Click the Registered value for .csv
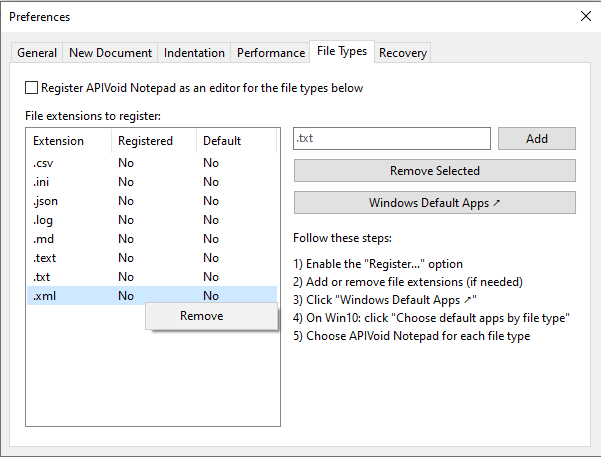Screen dimensions: 601x457 [x=126, y=163]
